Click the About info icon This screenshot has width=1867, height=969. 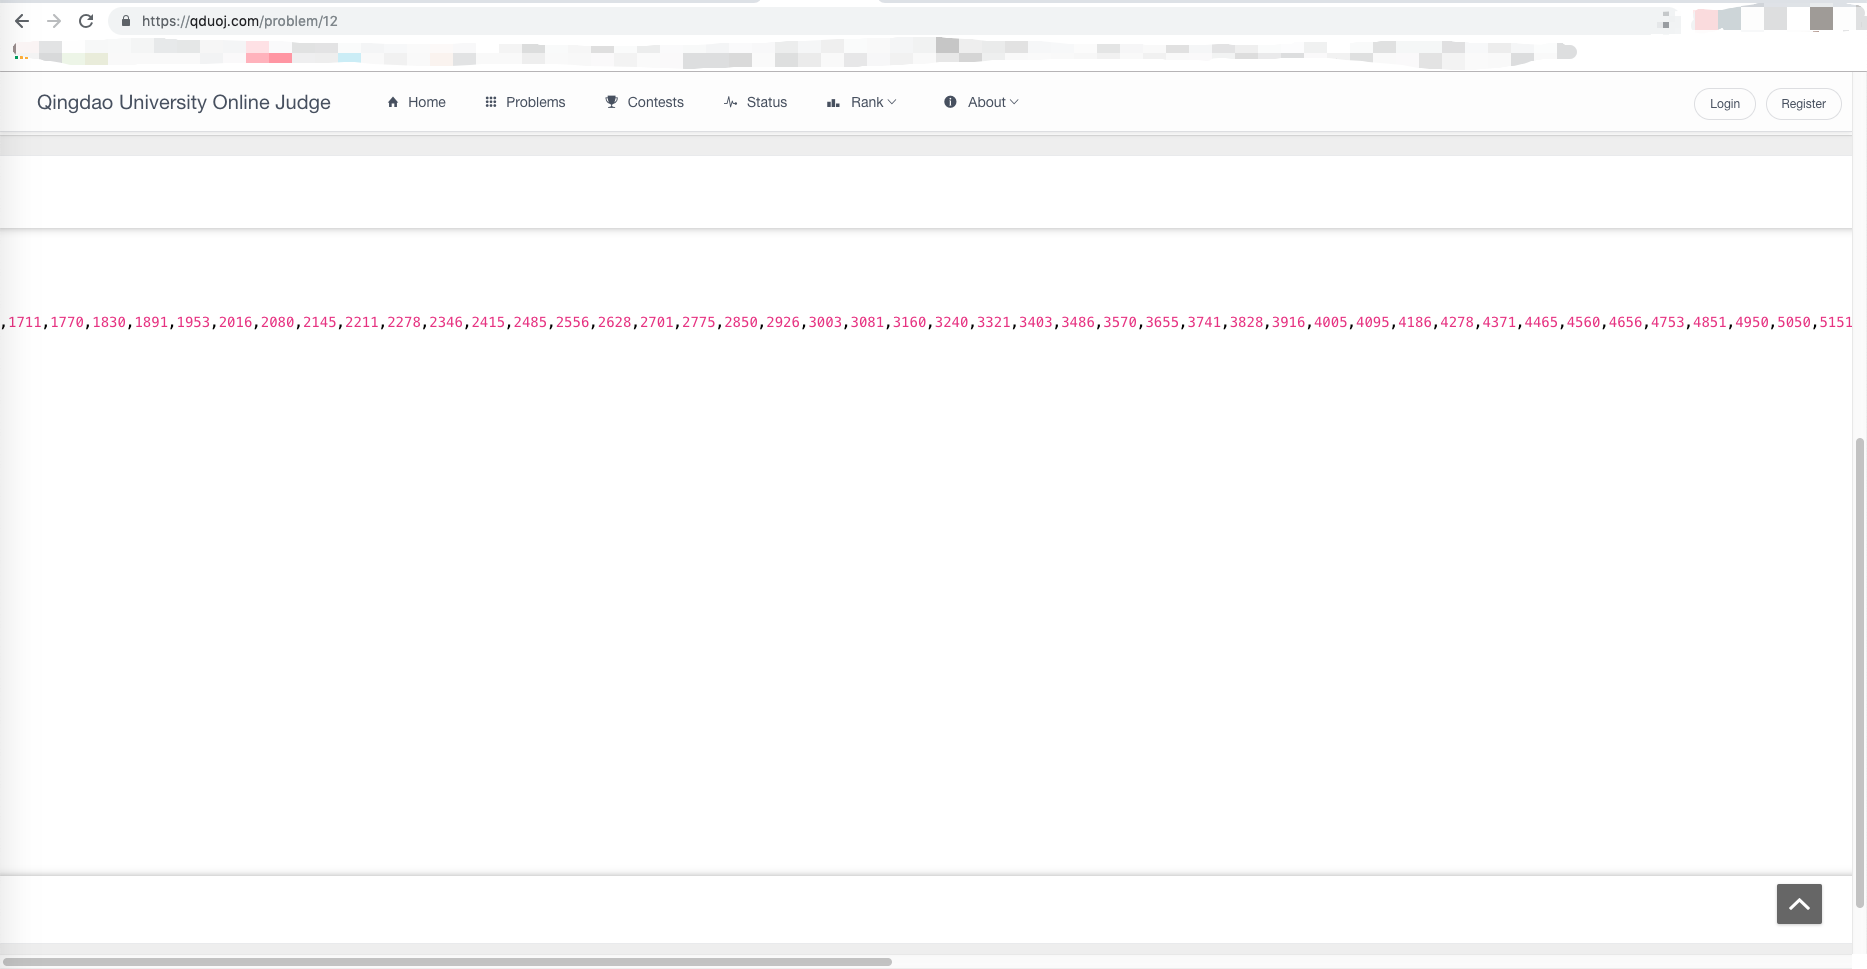tap(950, 101)
